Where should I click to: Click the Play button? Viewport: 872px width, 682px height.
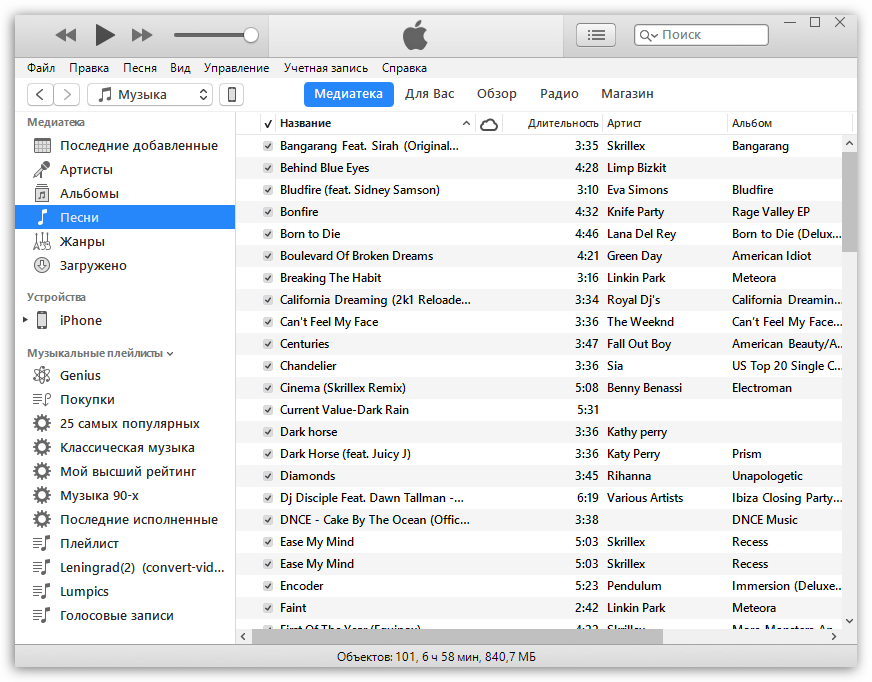[105, 35]
